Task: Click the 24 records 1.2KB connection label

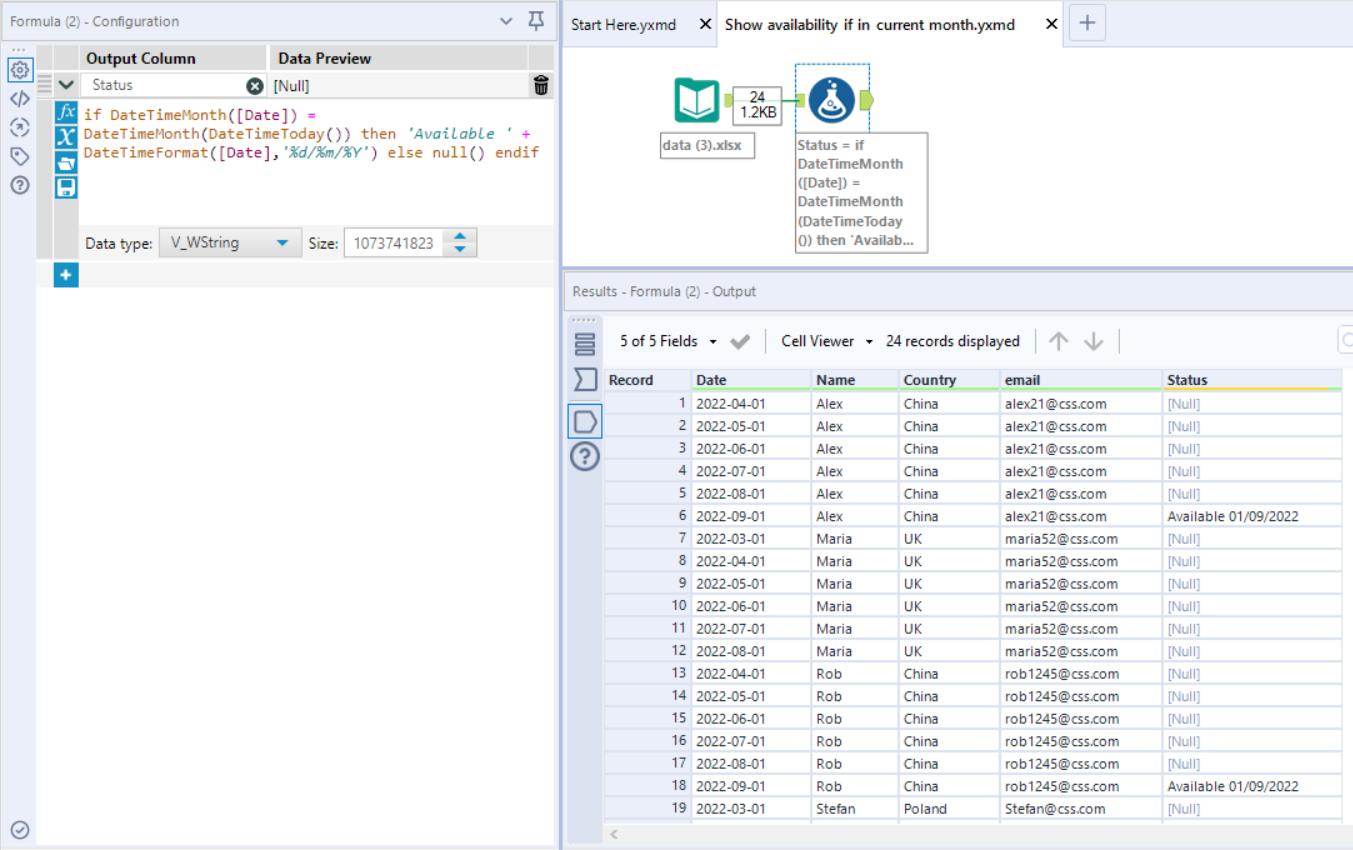Action: [757, 105]
